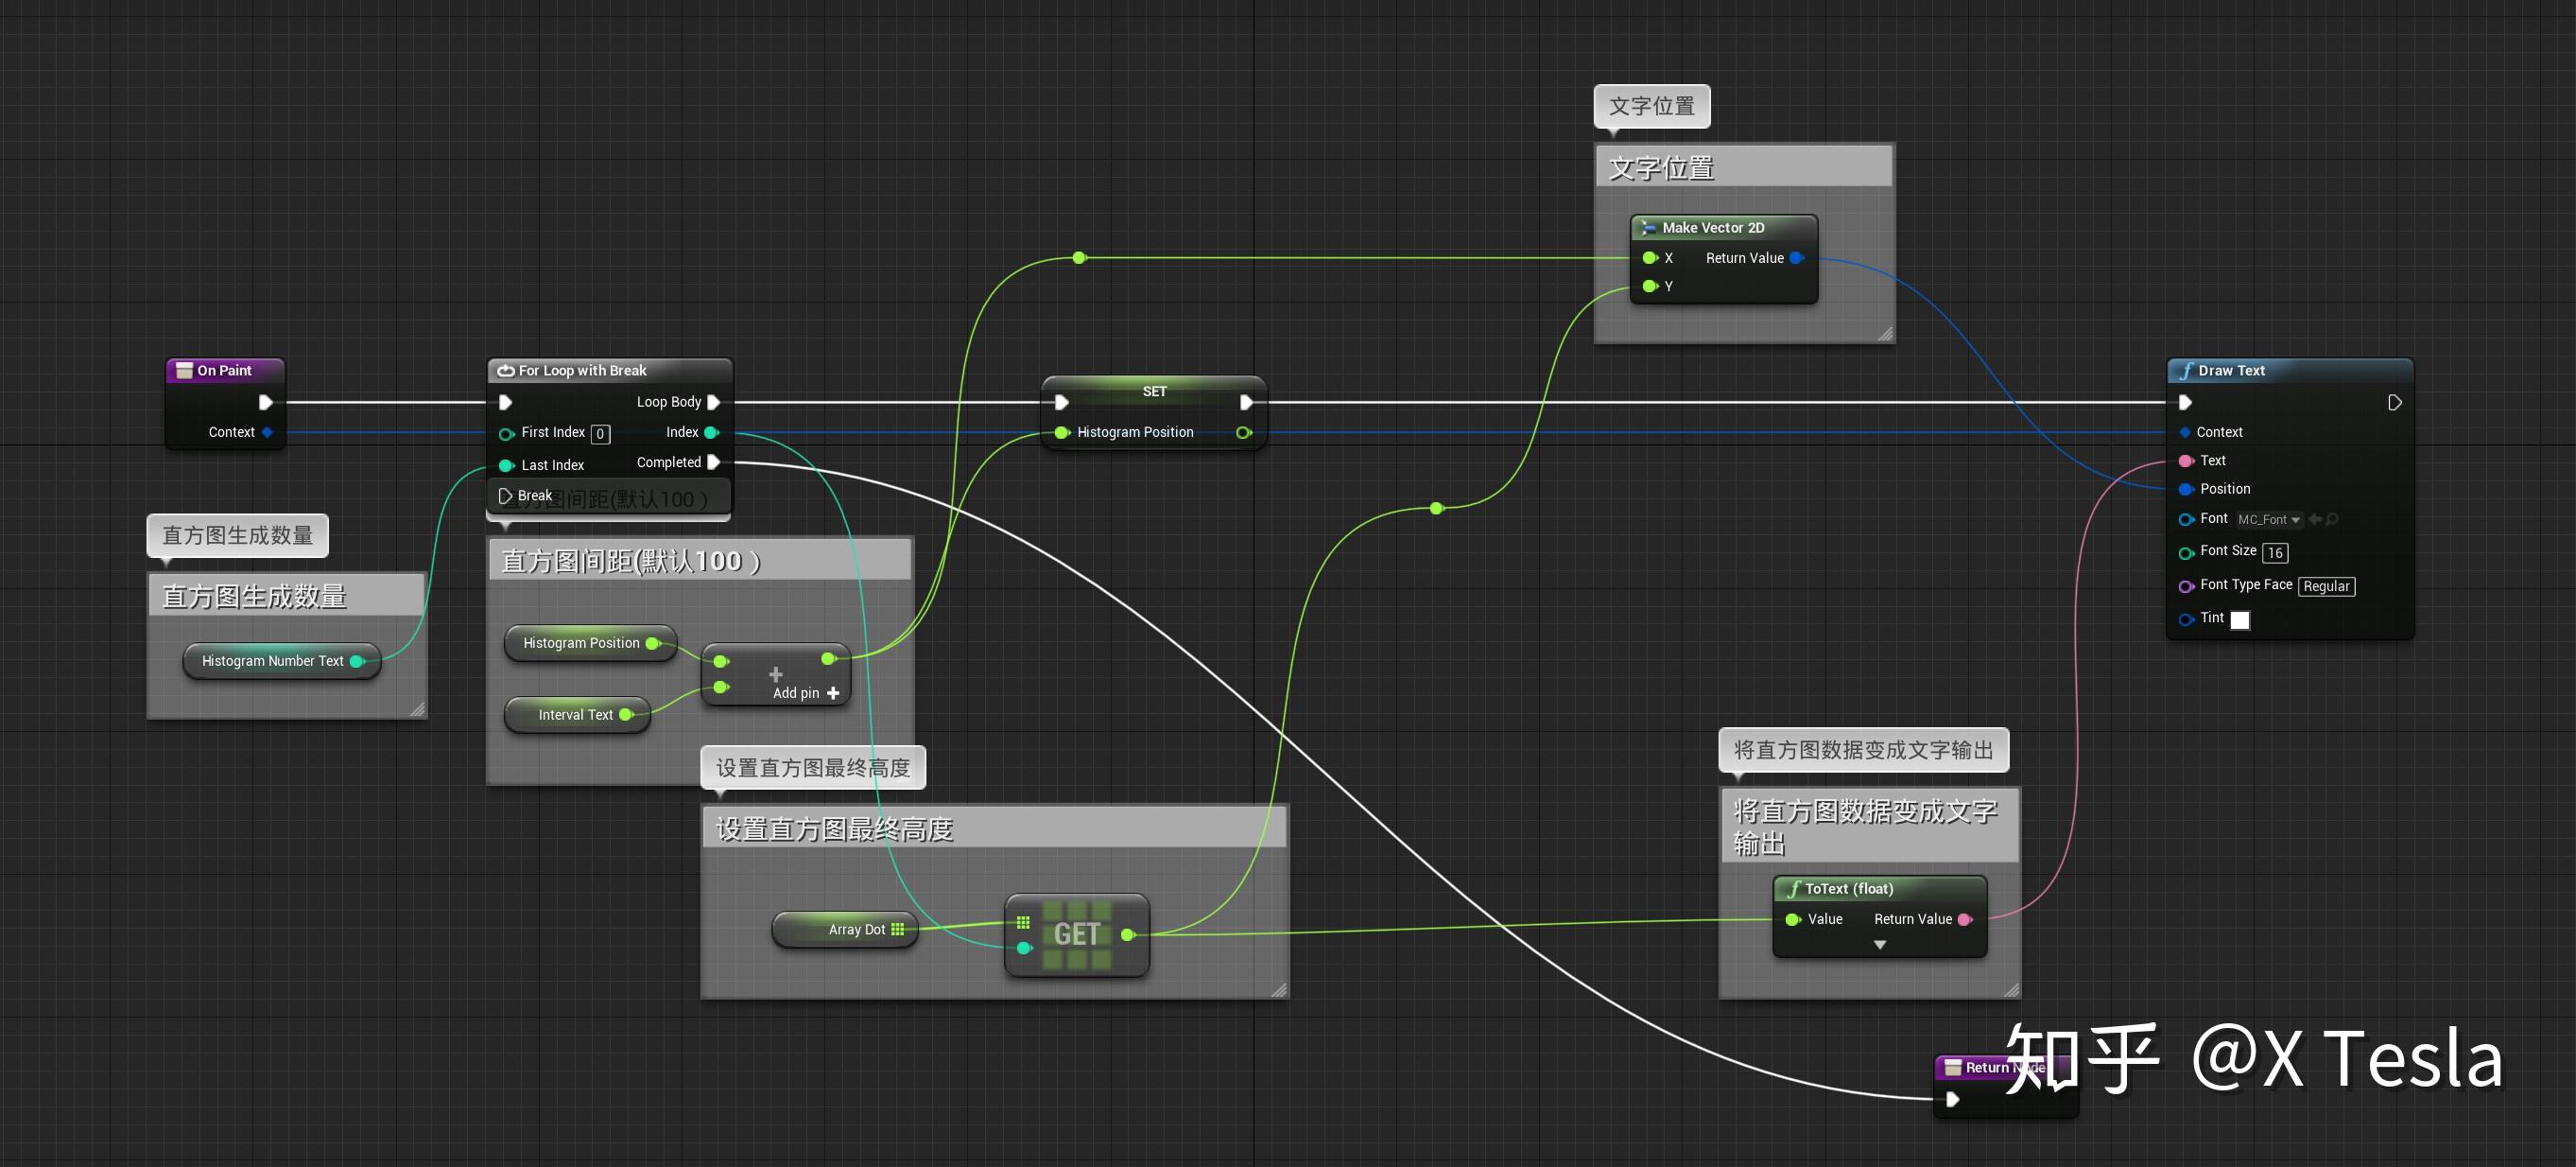Click the magnifier browse icon next to MC_Font
This screenshot has height=1167, width=2576.
point(2333,518)
